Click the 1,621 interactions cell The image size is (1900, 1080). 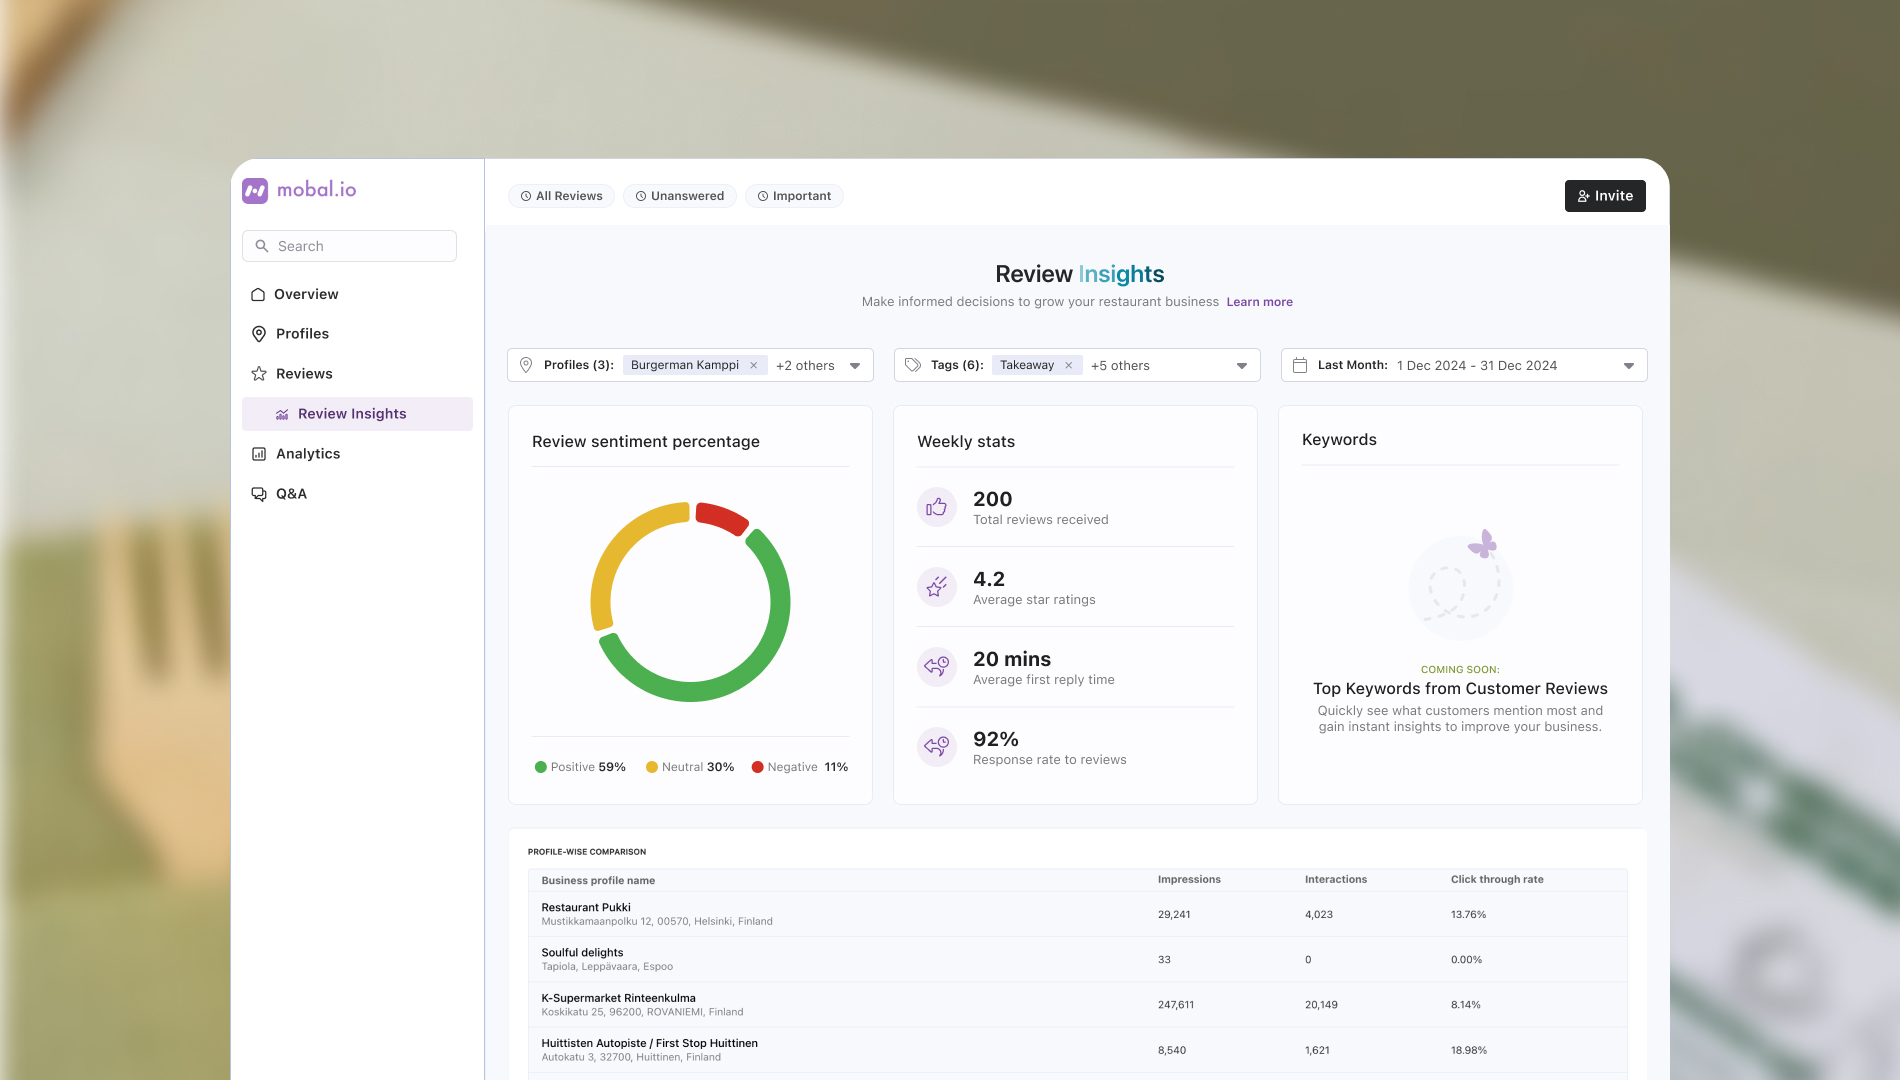[1317, 1051]
